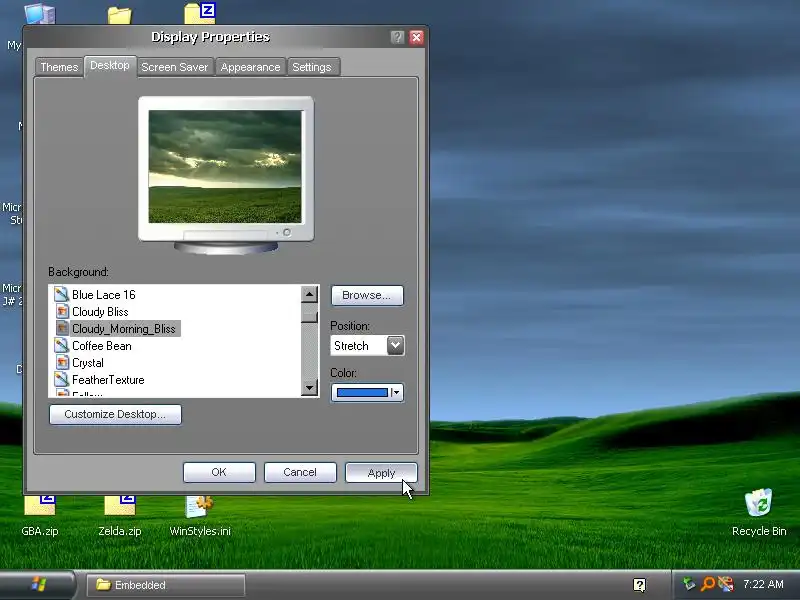Select the My Computer desktop icon
The height and width of the screenshot is (600, 800).
[x=40, y=13]
